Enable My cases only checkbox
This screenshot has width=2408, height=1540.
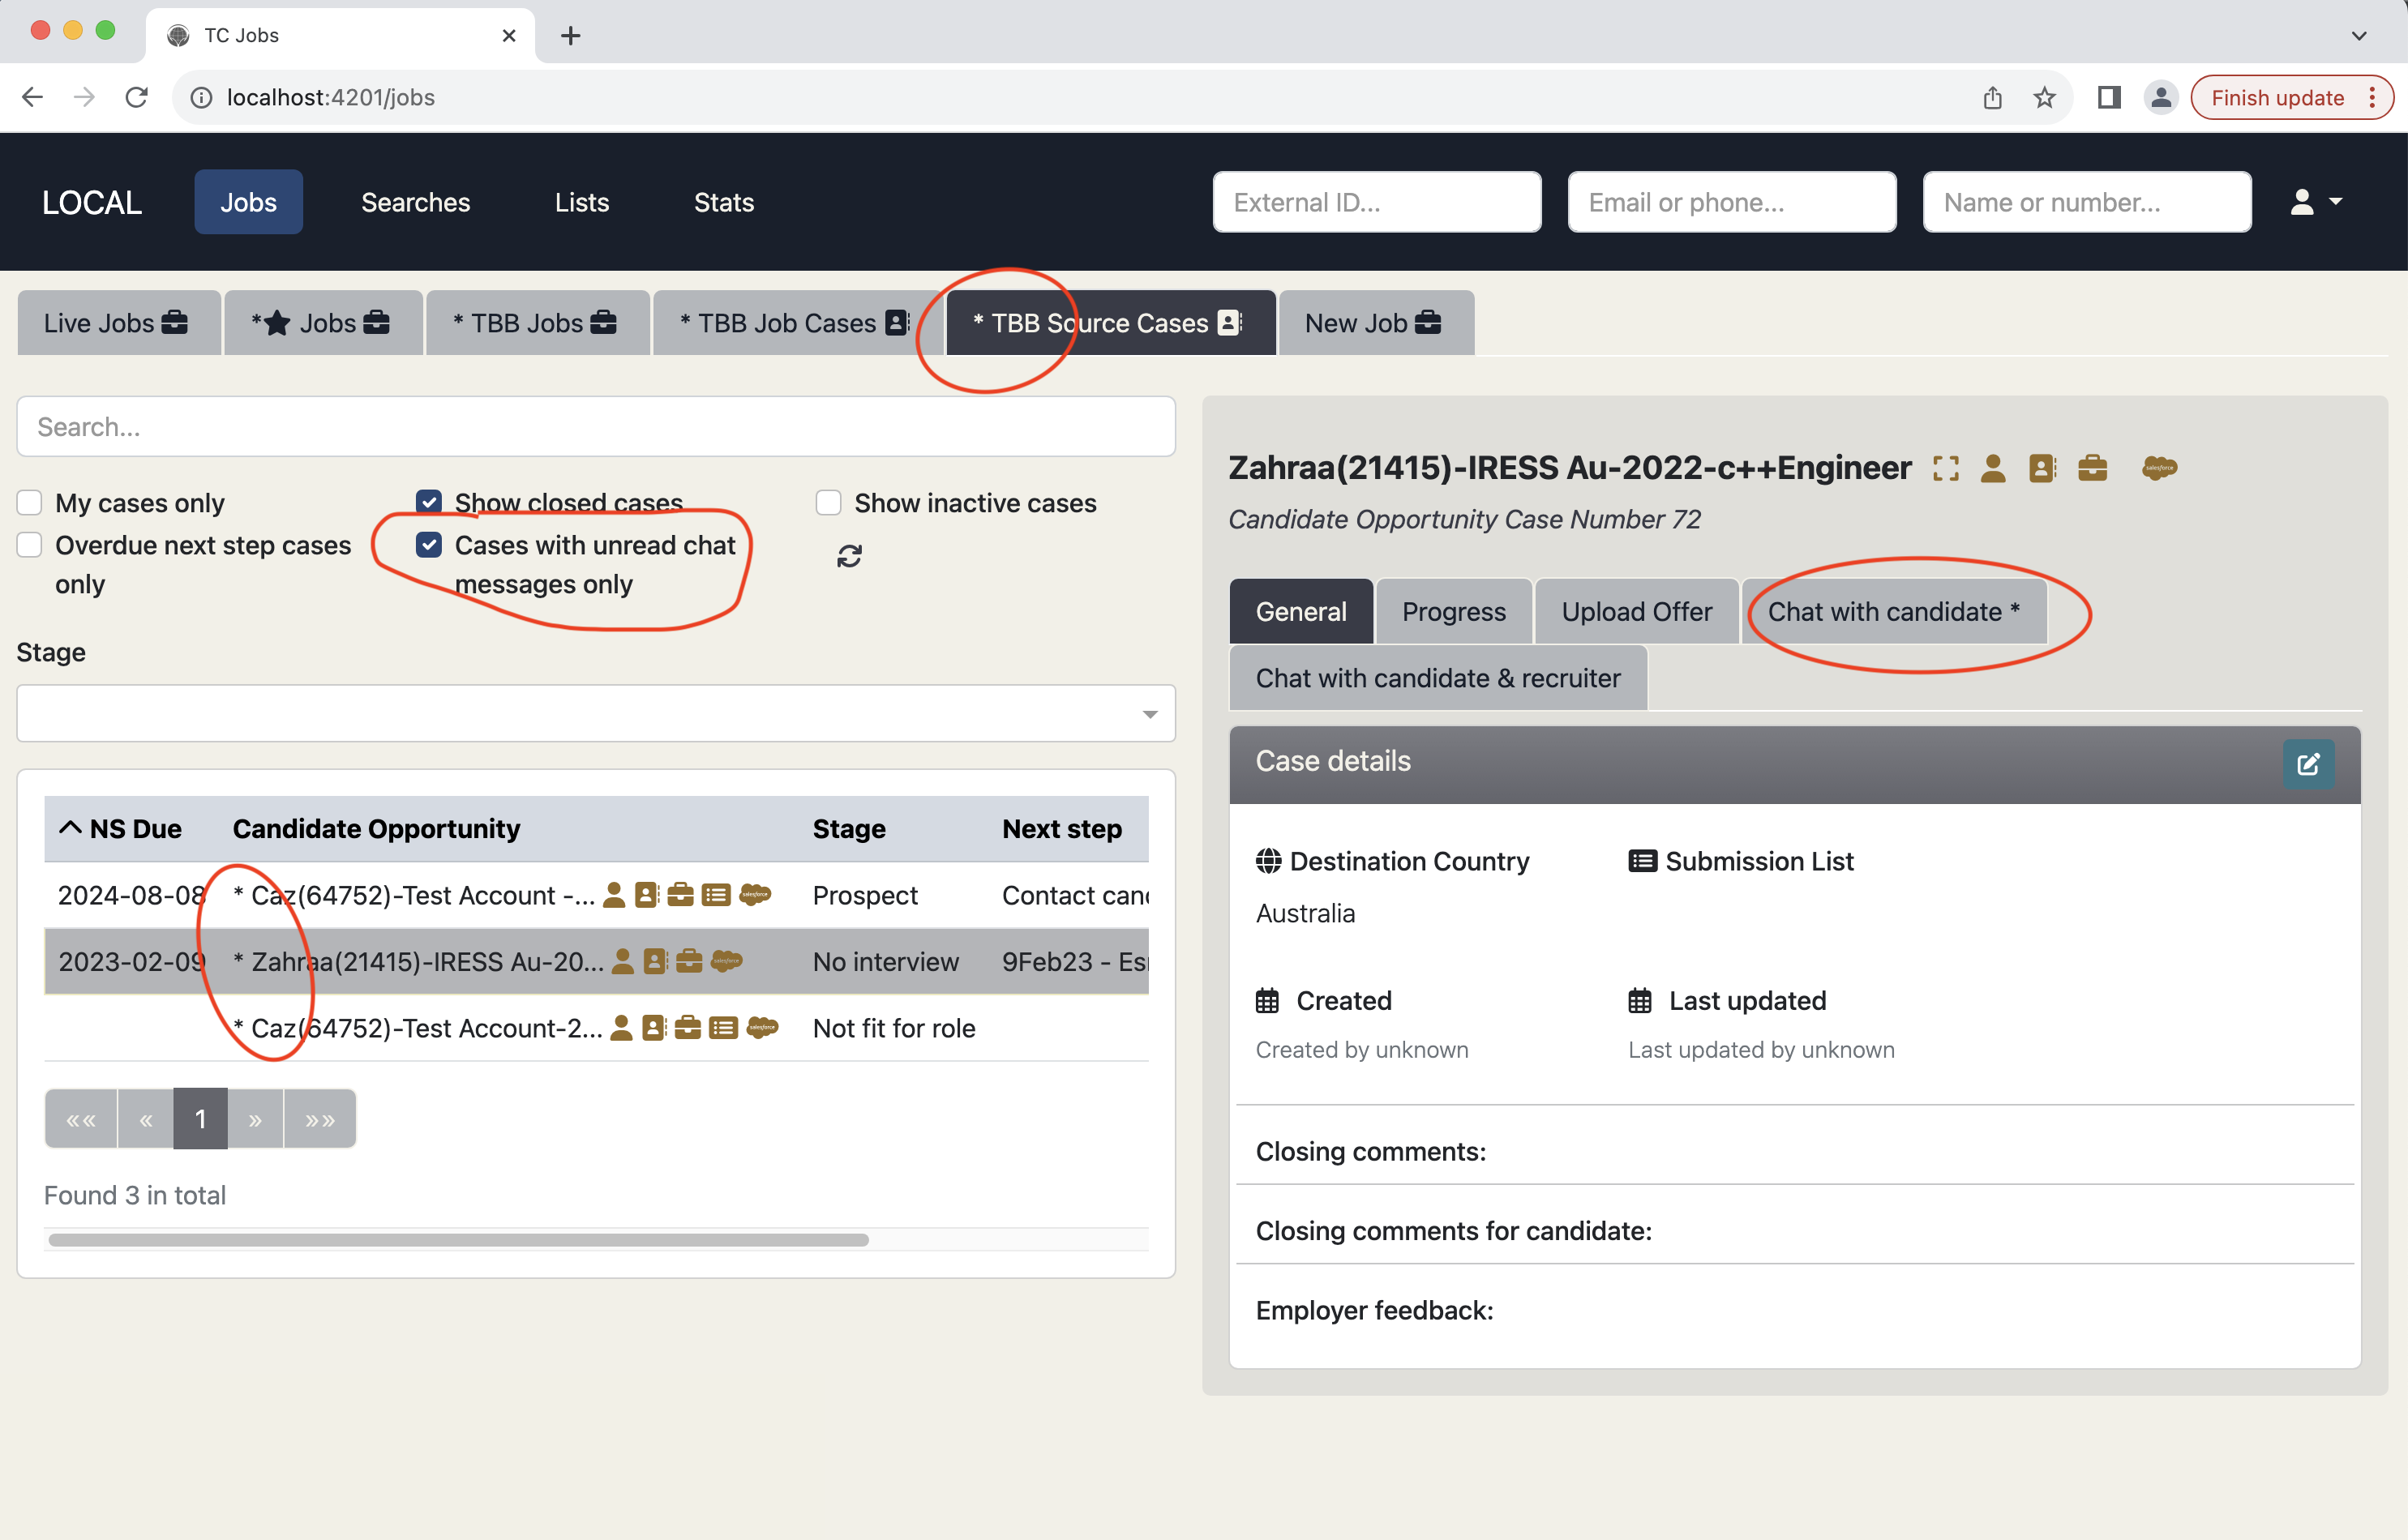point(30,502)
